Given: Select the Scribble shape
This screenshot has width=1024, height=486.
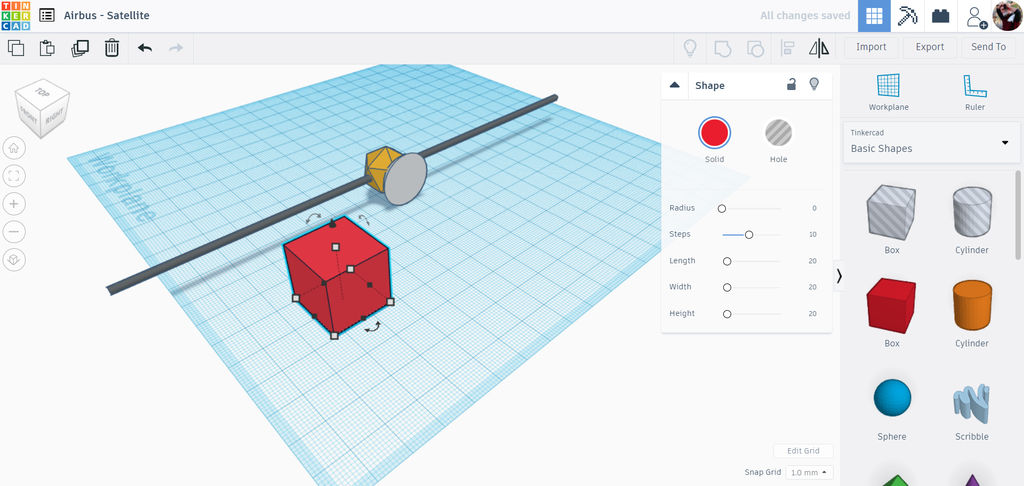Looking at the screenshot, I should coord(972,401).
